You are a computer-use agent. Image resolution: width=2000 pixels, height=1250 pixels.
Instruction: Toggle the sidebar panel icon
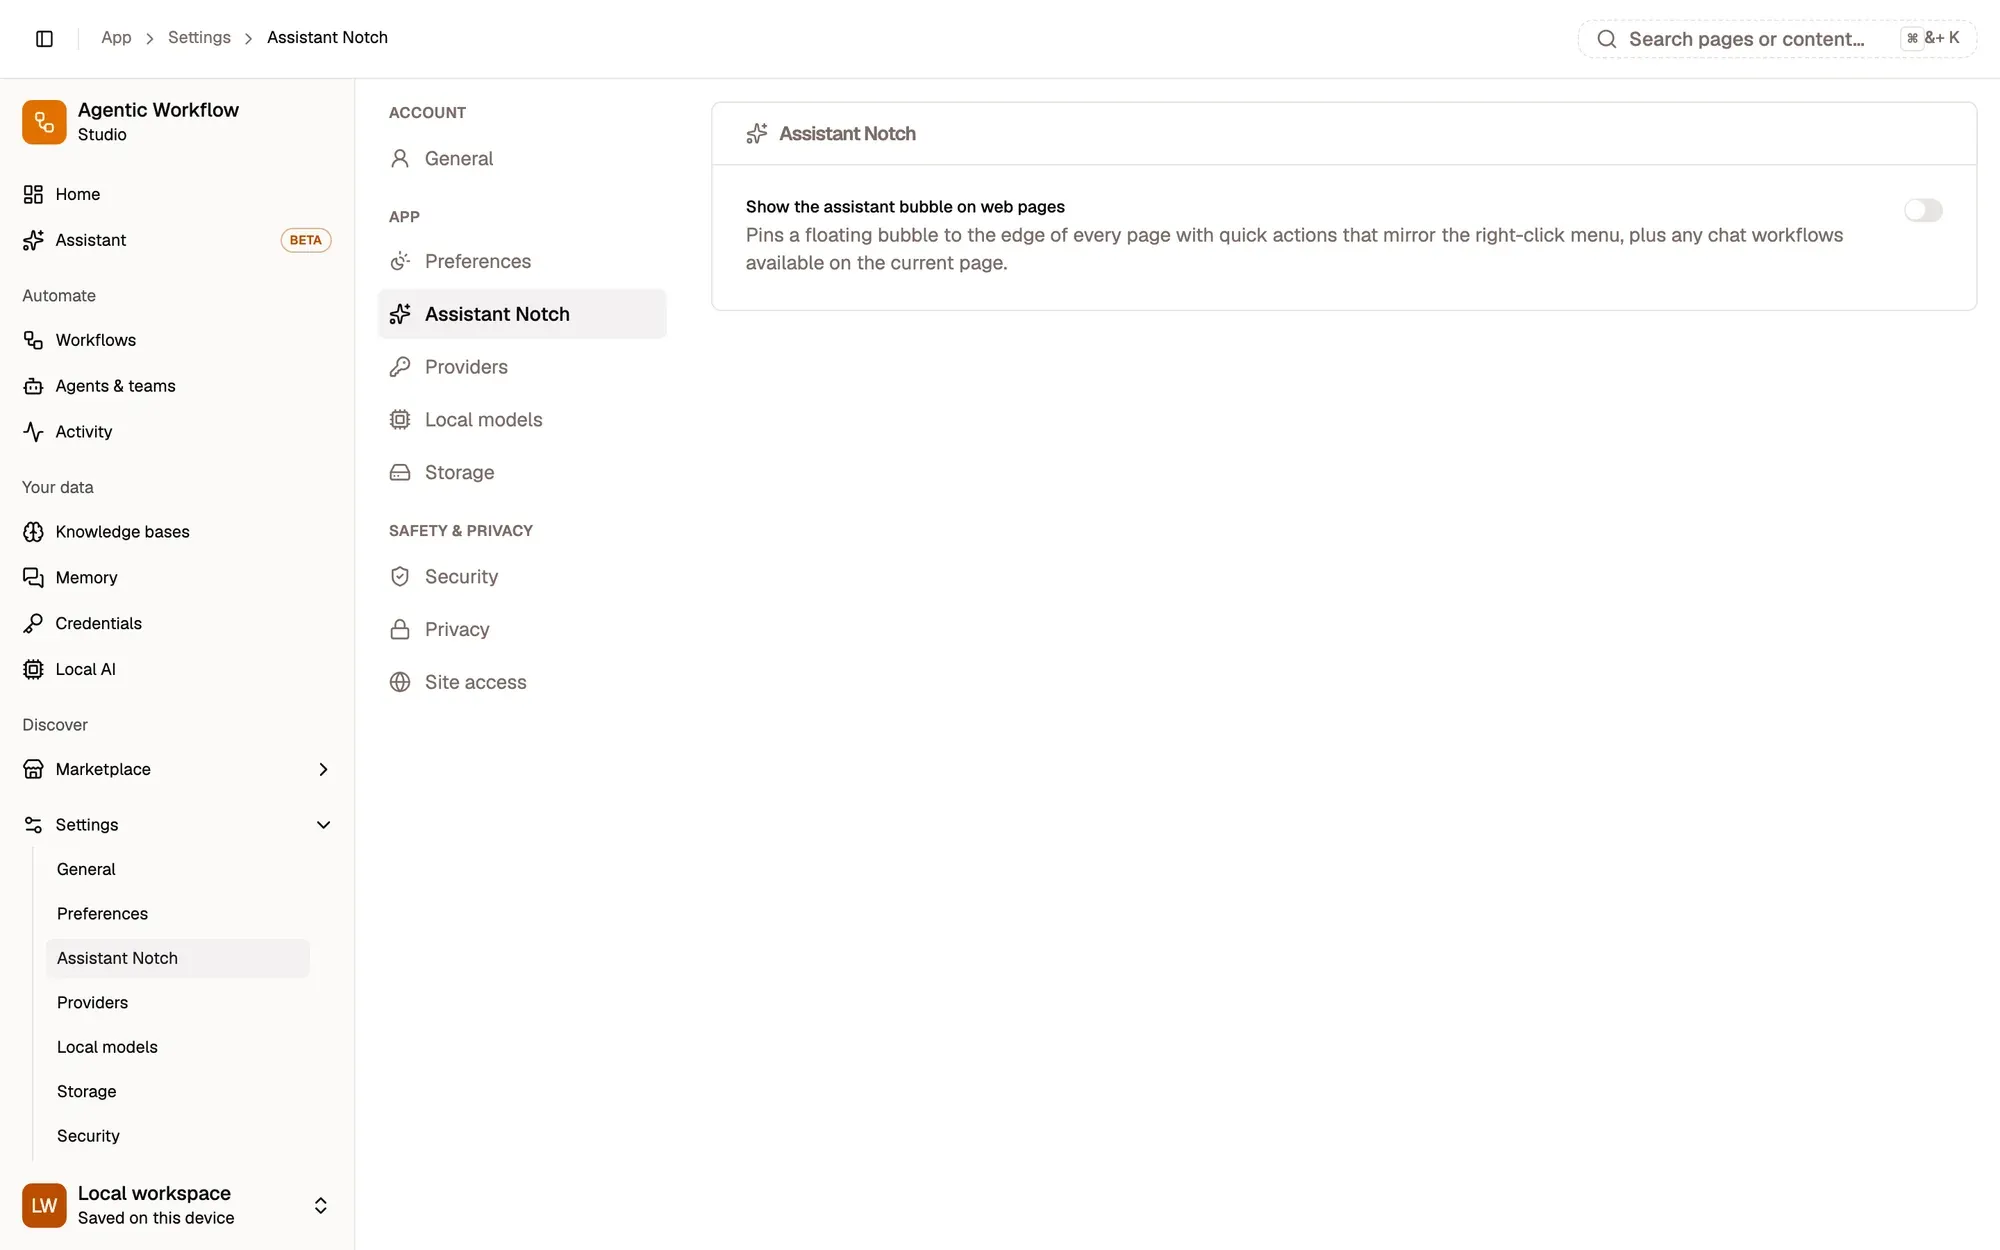(x=44, y=38)
